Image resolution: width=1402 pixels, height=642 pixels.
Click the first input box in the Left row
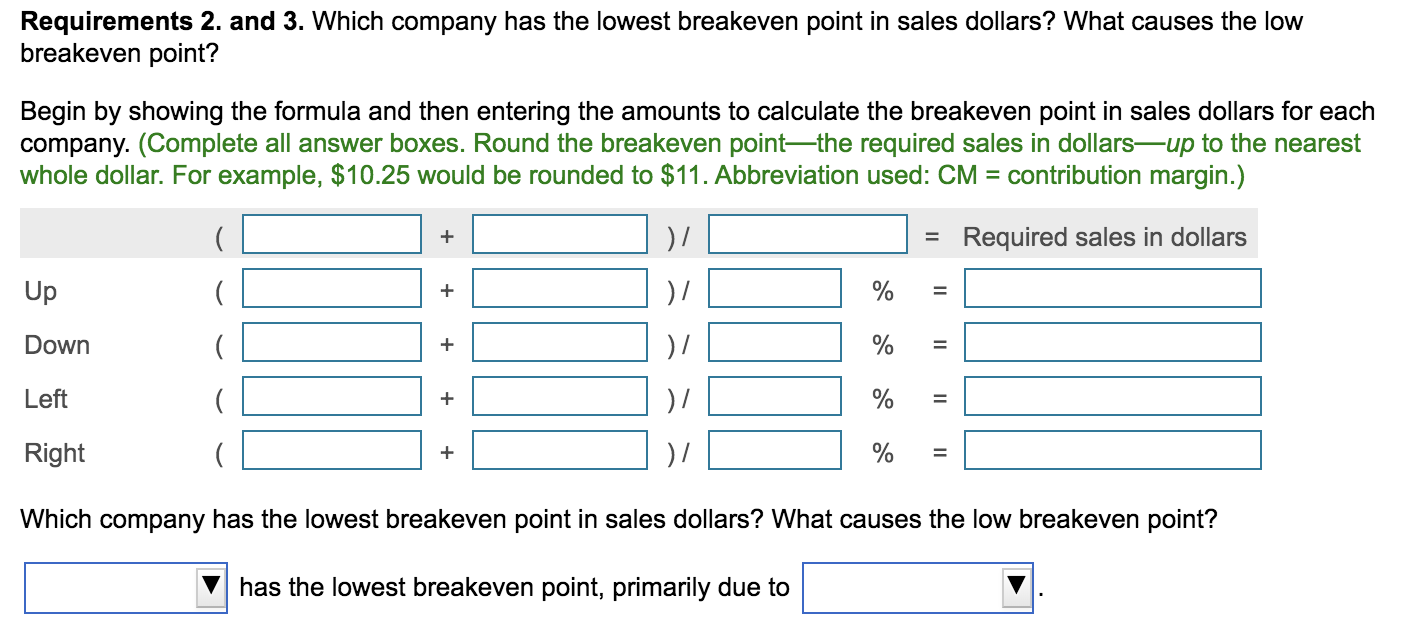click(x=330, y=396)
